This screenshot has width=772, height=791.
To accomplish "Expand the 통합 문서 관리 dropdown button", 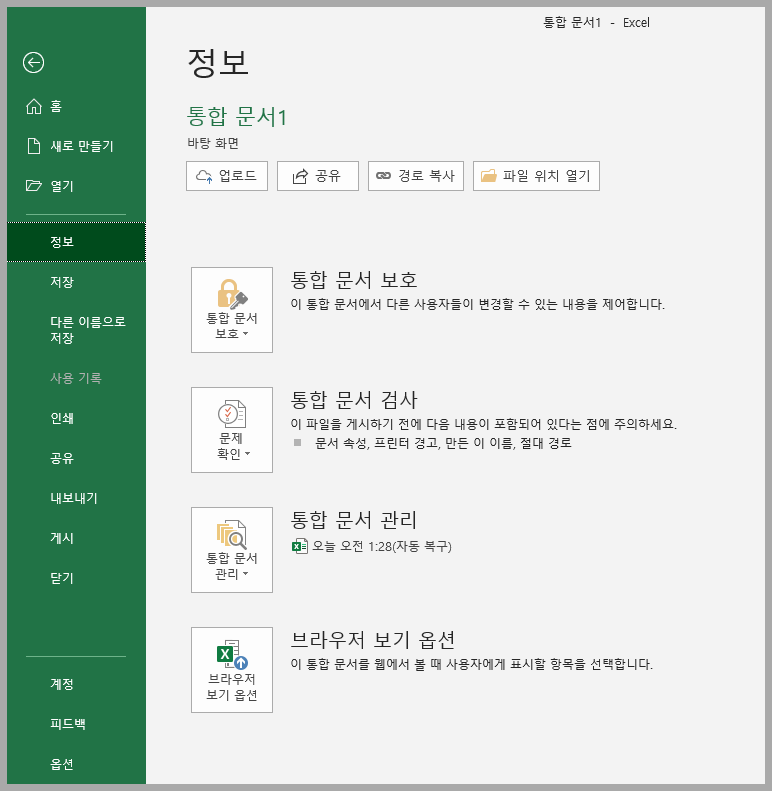I will (x=232, y=550).
